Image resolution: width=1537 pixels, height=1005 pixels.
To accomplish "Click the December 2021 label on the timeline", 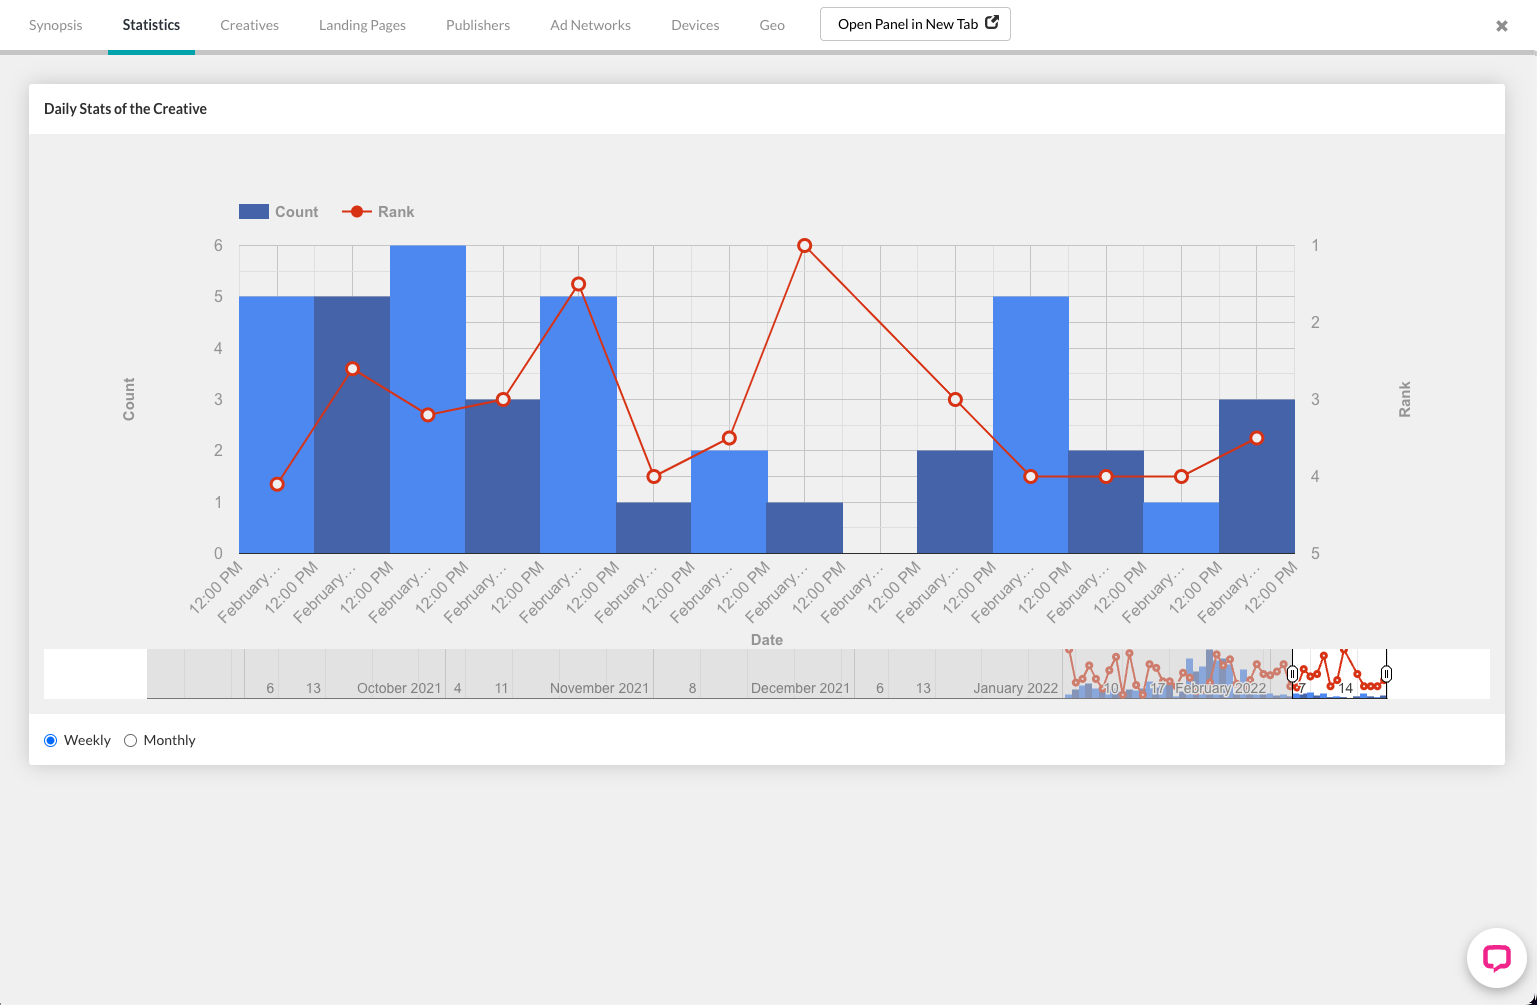I will click(x=801, y=688).
